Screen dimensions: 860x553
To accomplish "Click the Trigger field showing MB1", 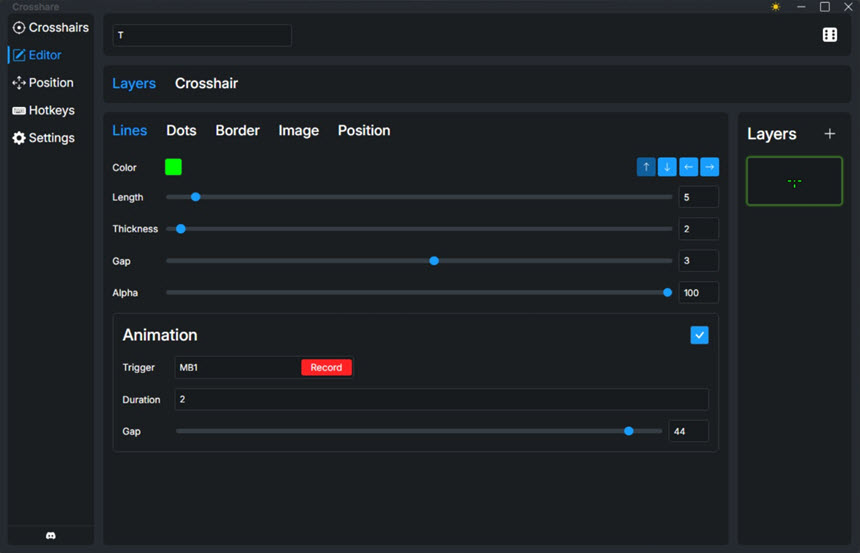I will point(237,368).
